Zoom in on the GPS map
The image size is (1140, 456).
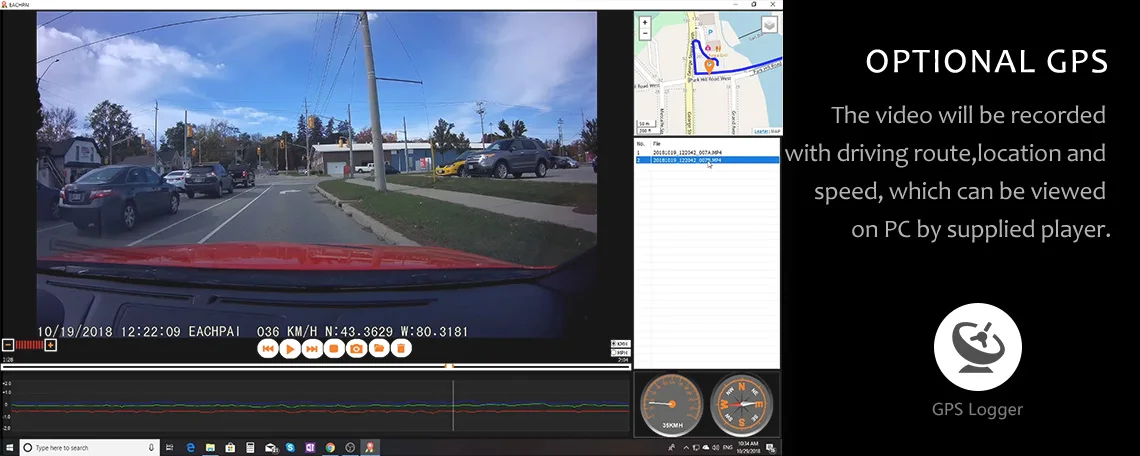point(645,22)
